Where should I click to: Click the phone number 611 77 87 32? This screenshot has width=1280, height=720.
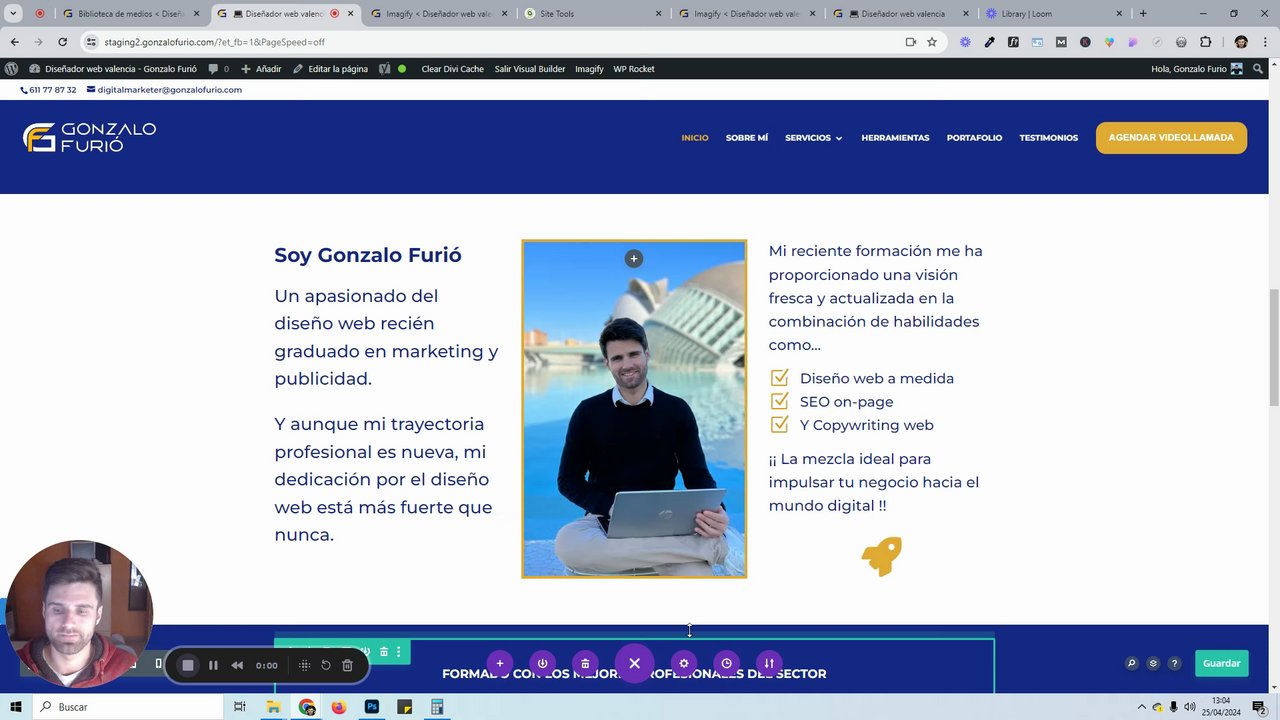point(49,90)
